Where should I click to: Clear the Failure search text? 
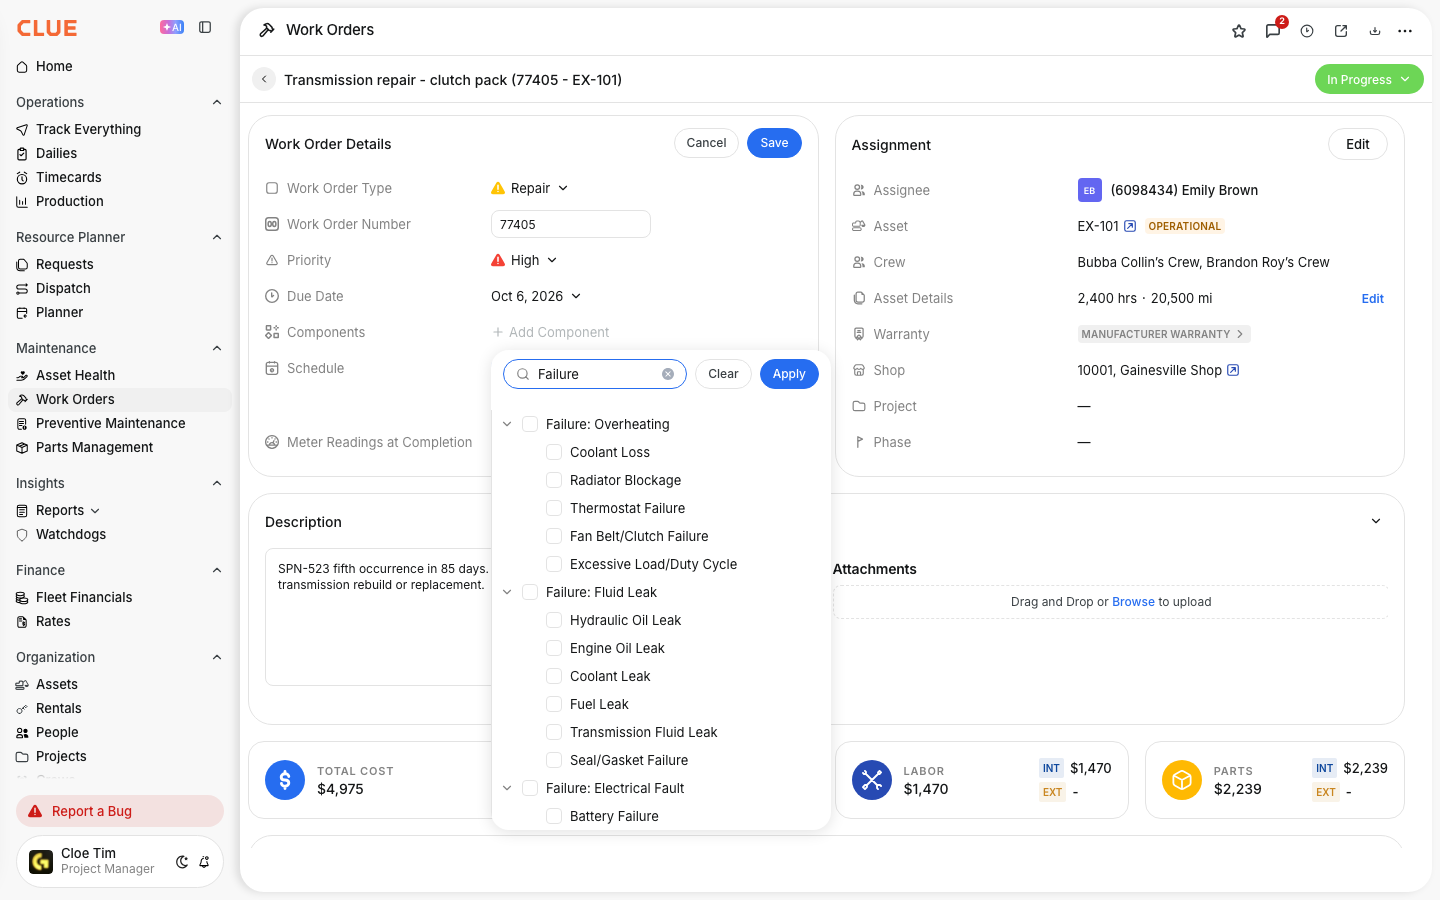(x=668, y=374)
